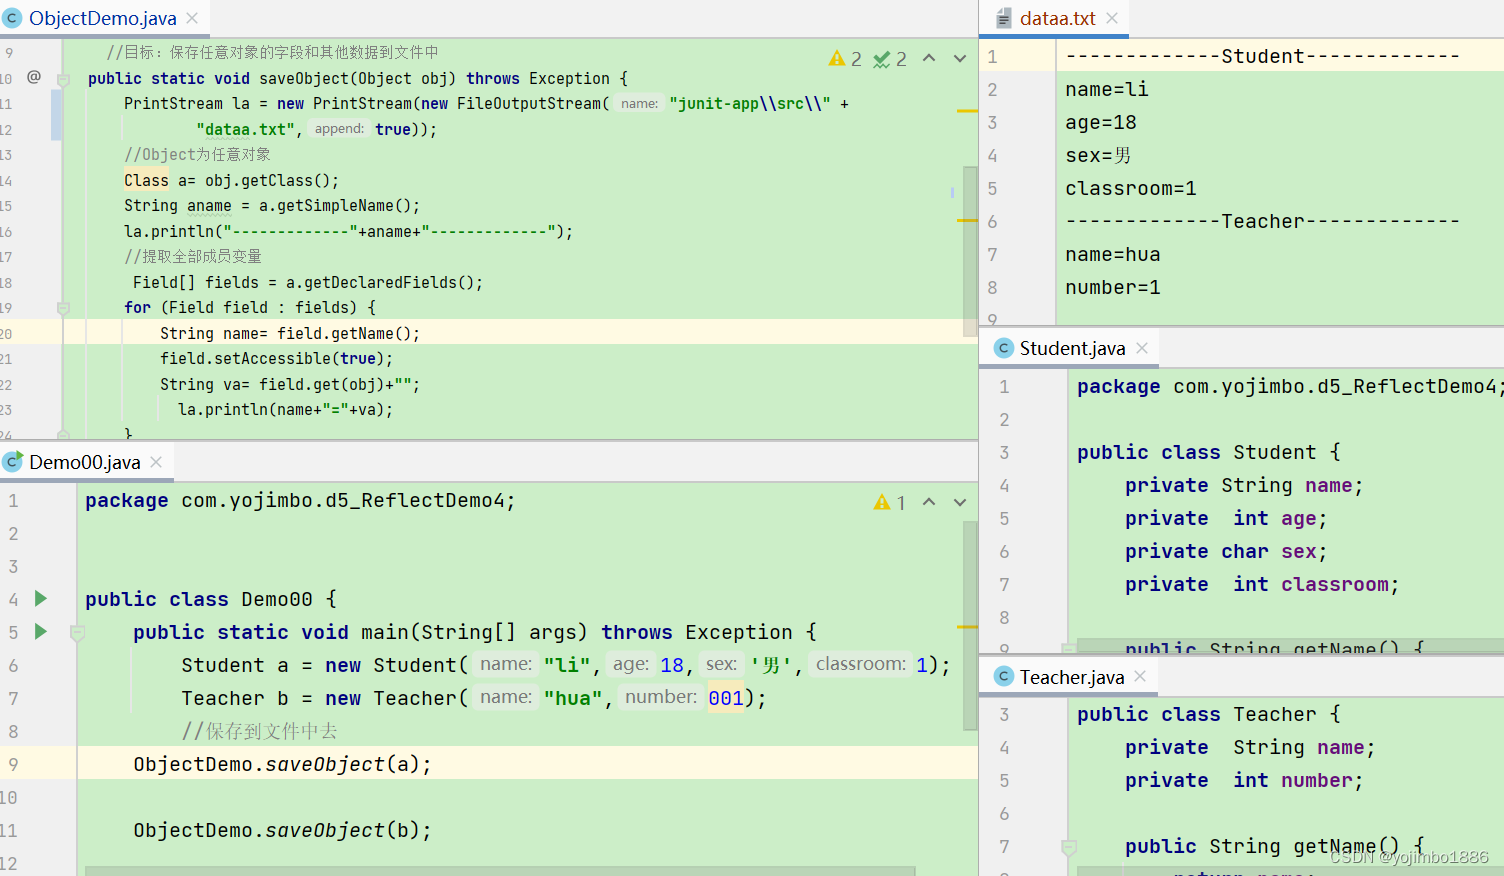Click the typo checkmark indicator in ObjectDemo.java
Image resolution: width=1504 pixels, height=876 pixels.
point(890,59)
